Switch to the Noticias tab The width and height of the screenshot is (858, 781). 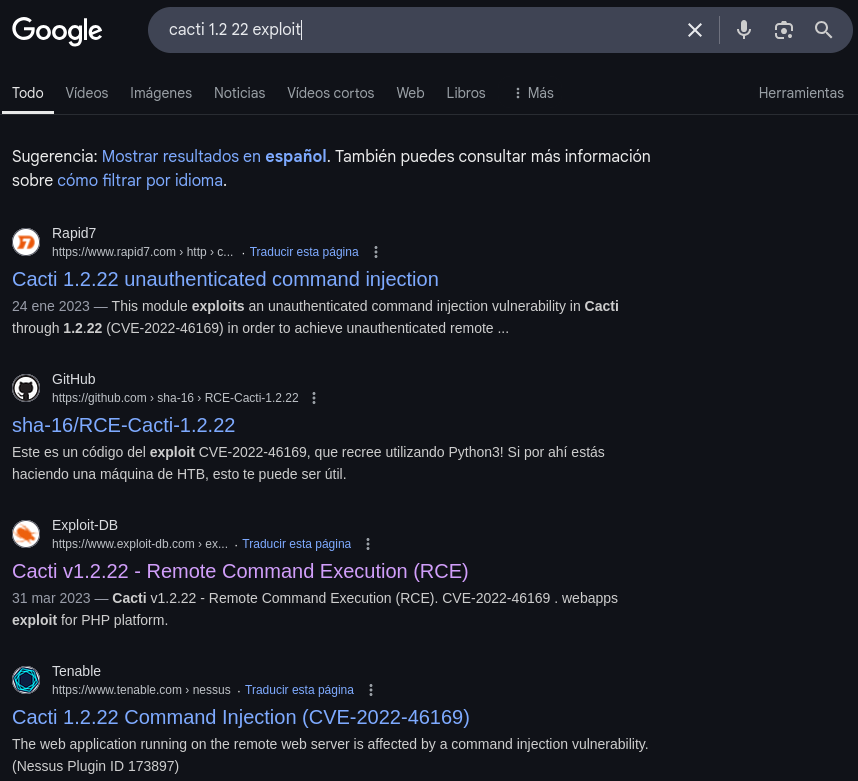(239, 93)
